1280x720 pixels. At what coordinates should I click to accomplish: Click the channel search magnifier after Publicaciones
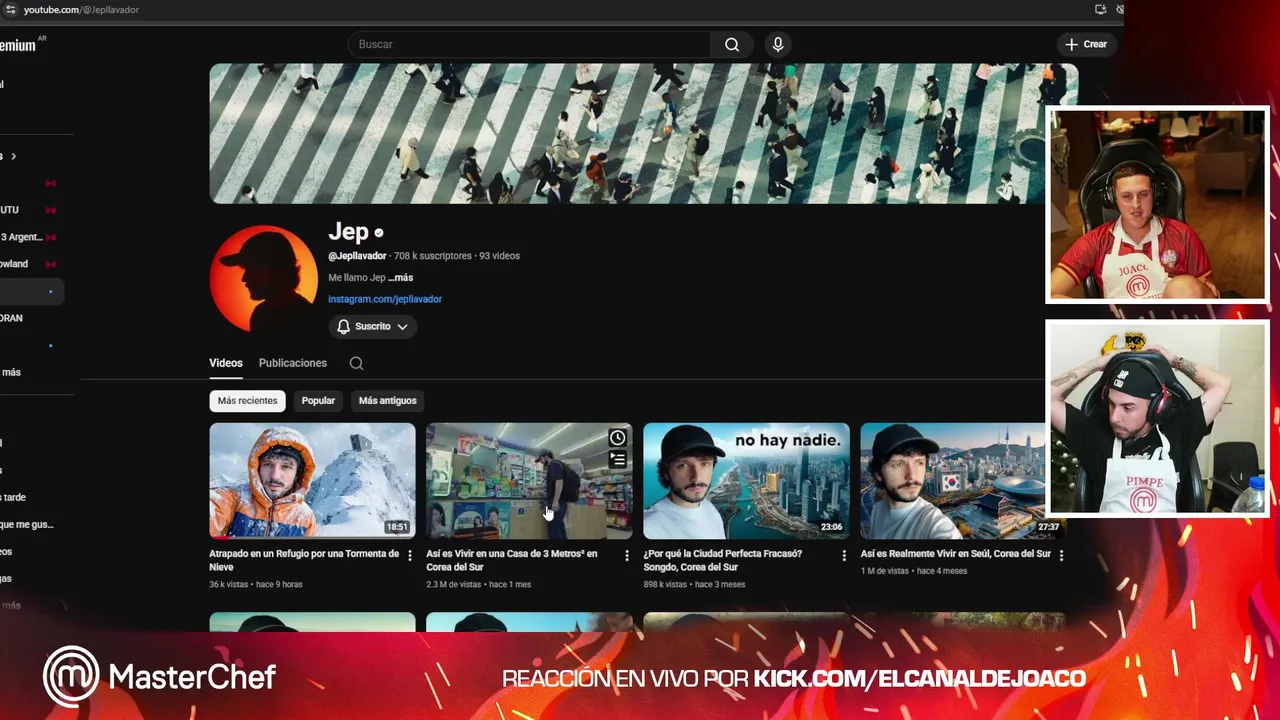[356, 363]
